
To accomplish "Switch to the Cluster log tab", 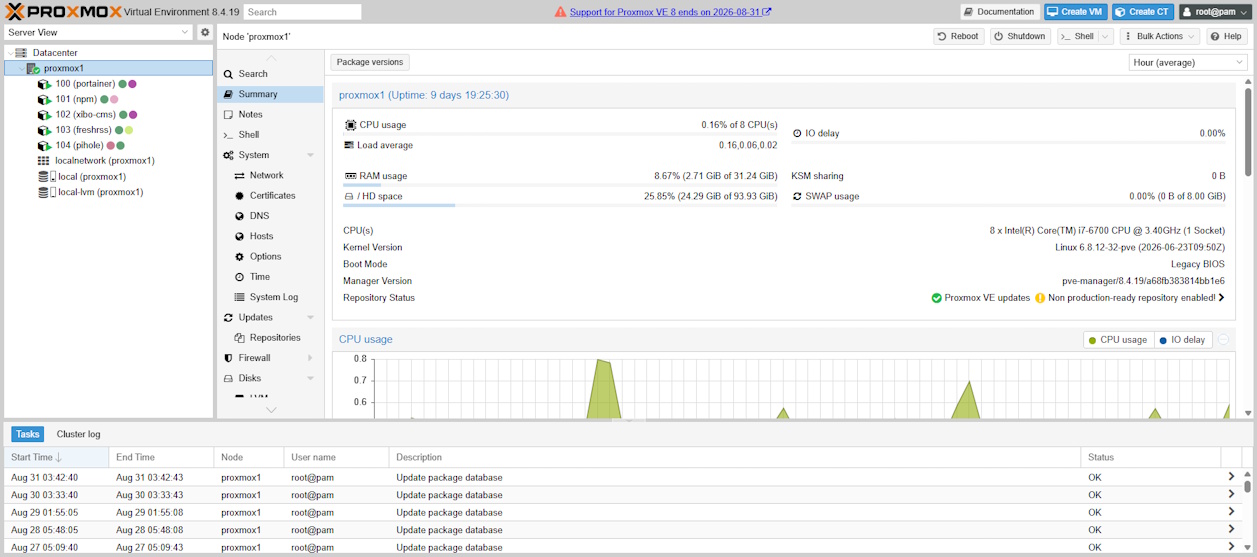I will coord(78,434).
